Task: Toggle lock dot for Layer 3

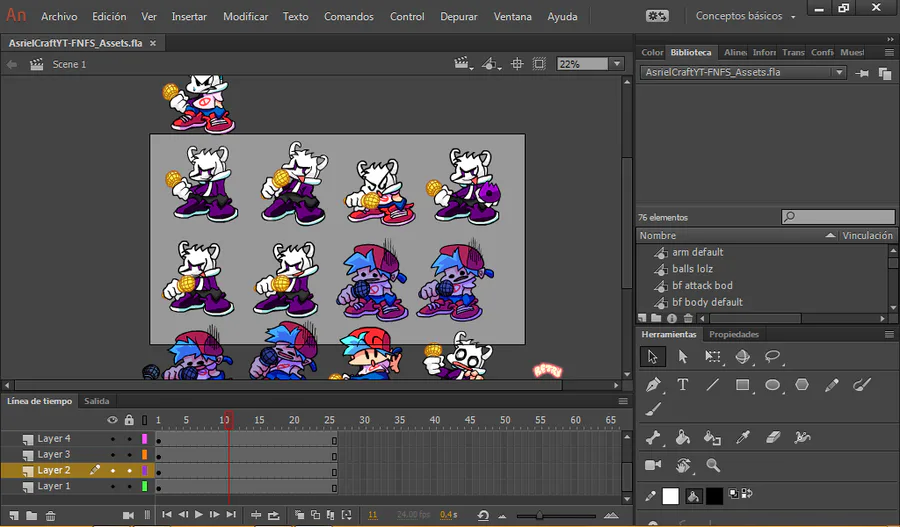Action: 129,455
